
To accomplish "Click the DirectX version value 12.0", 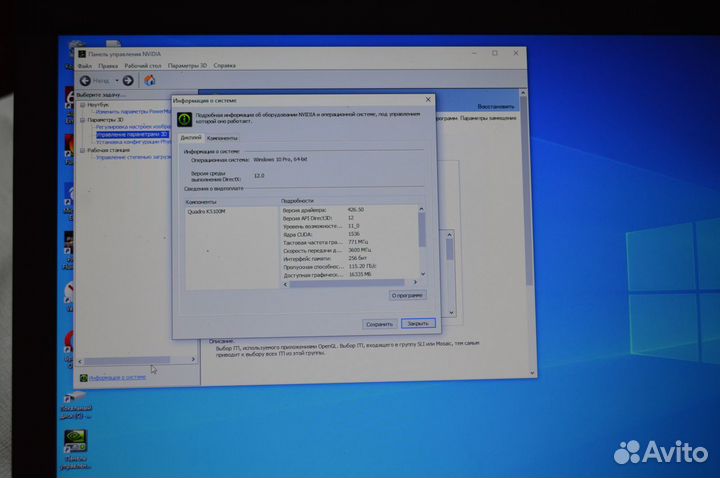I will (x=259, y=176).
